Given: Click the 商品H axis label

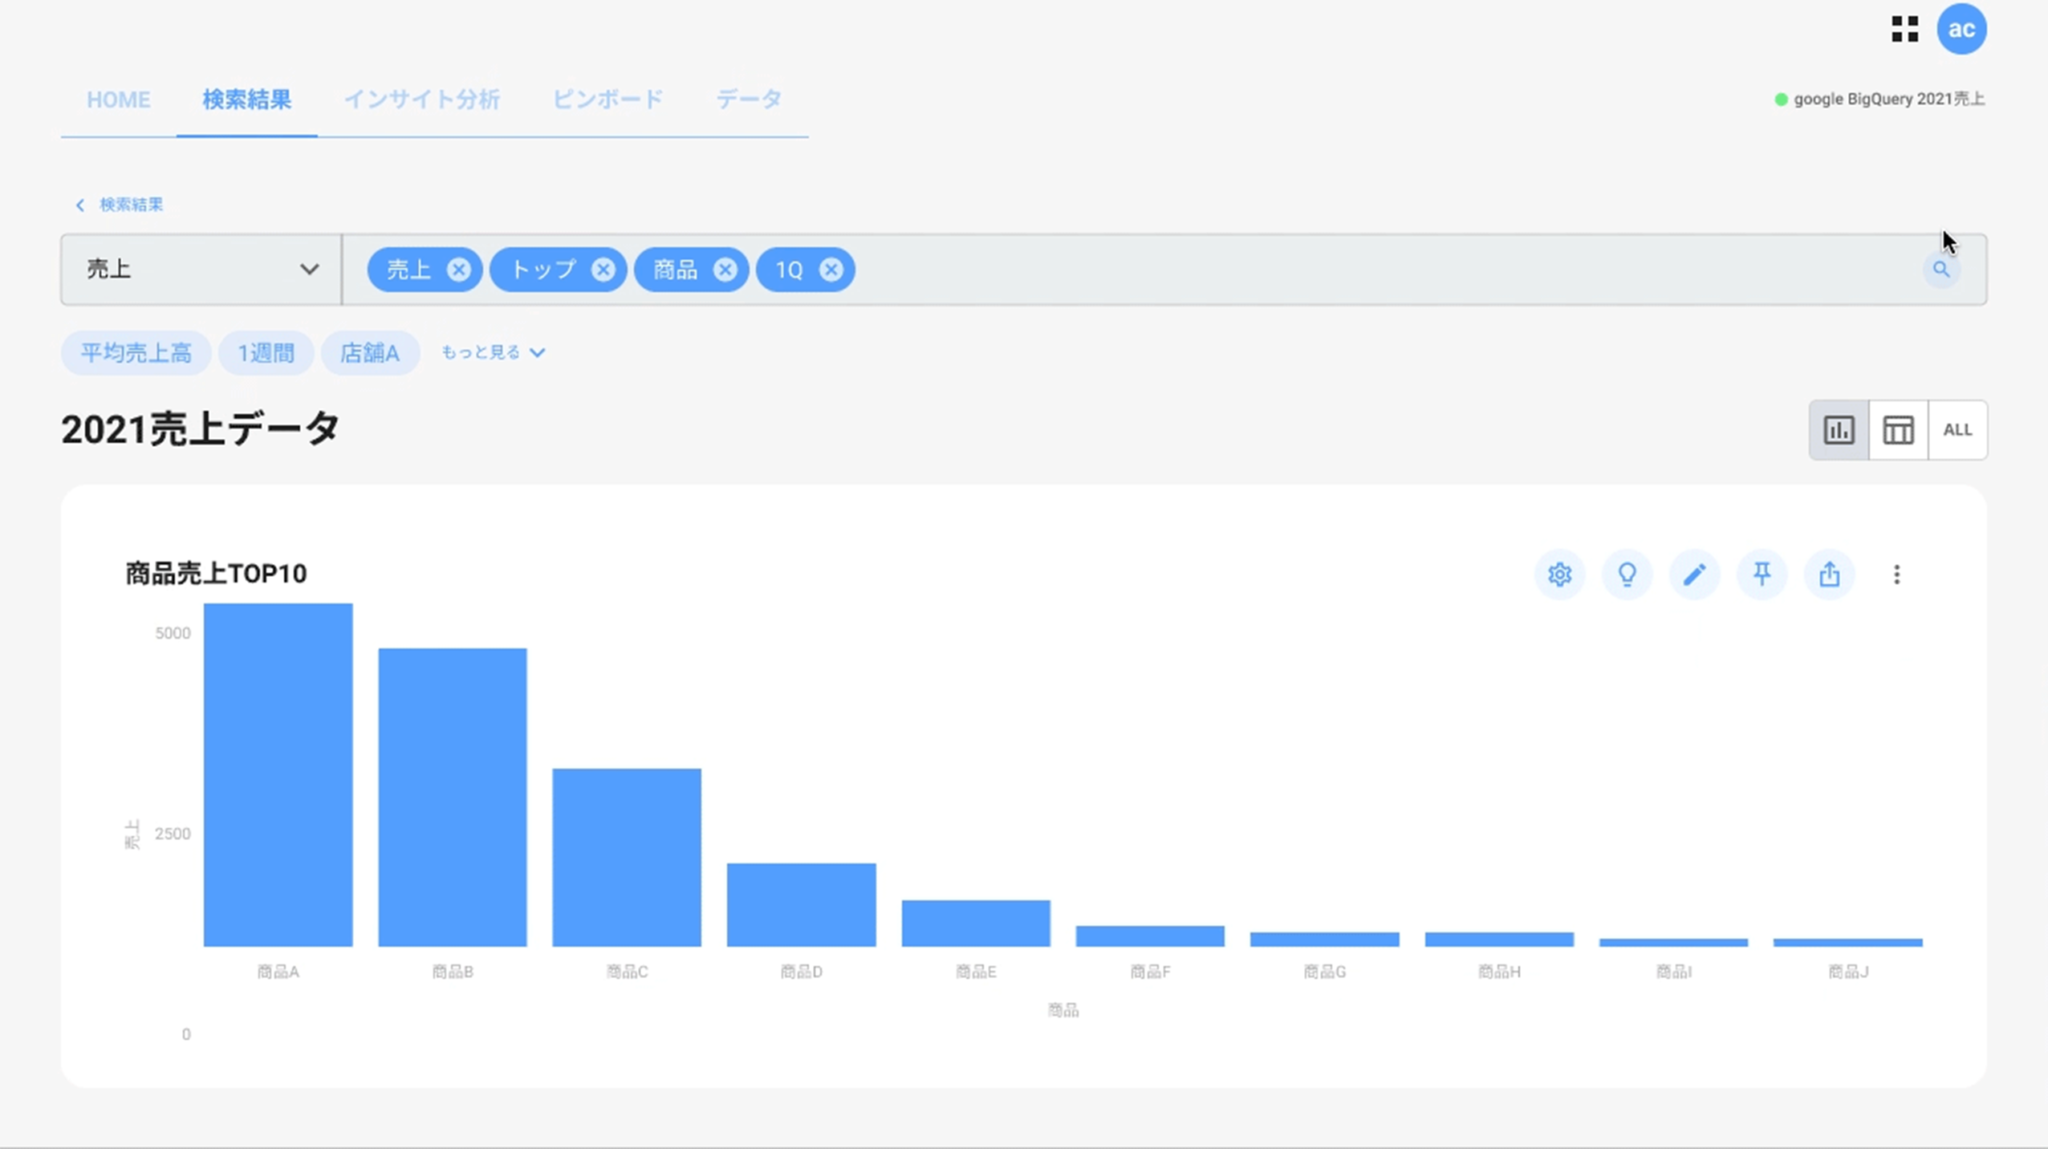Looking at the screenshot, I should tap(1499, 972).
